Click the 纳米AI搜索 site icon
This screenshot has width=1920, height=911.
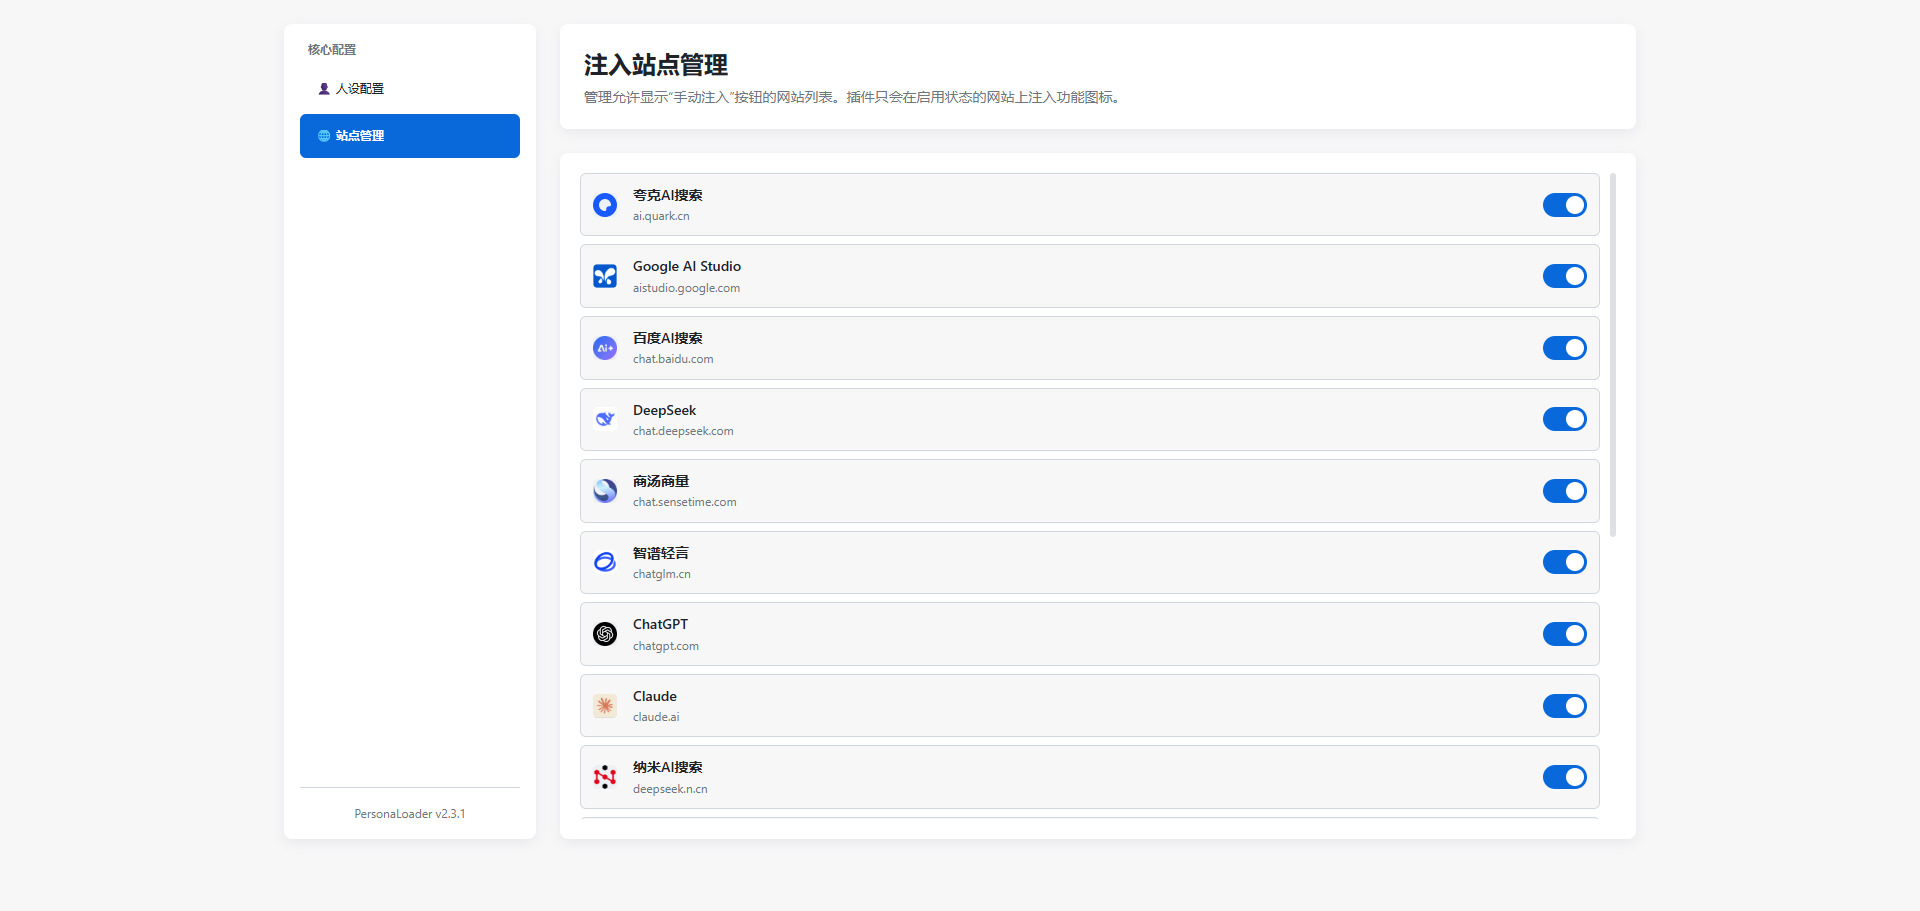tap(605, 777)
